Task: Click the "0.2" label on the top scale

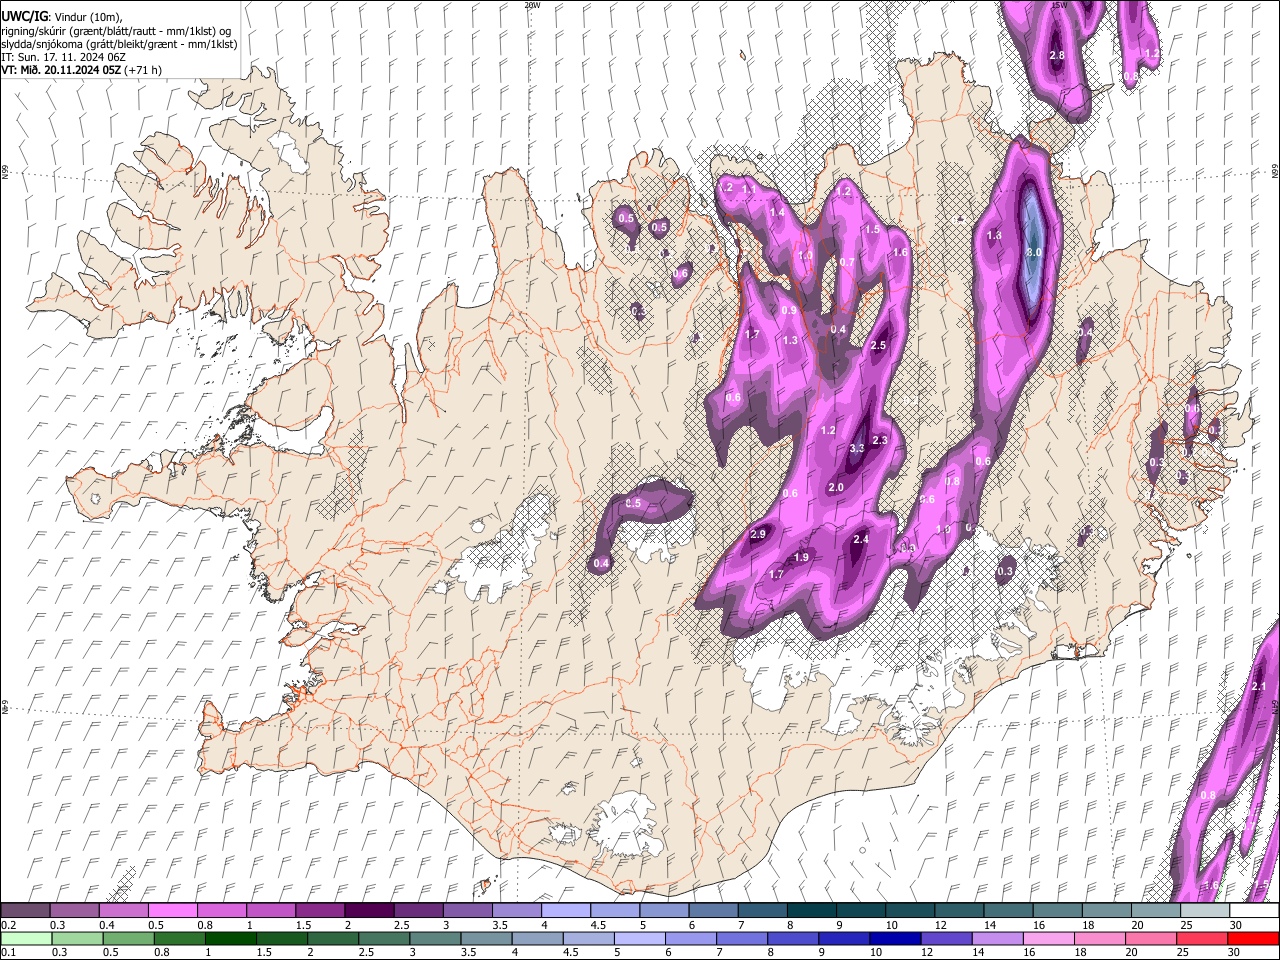Action: [9, 925]
